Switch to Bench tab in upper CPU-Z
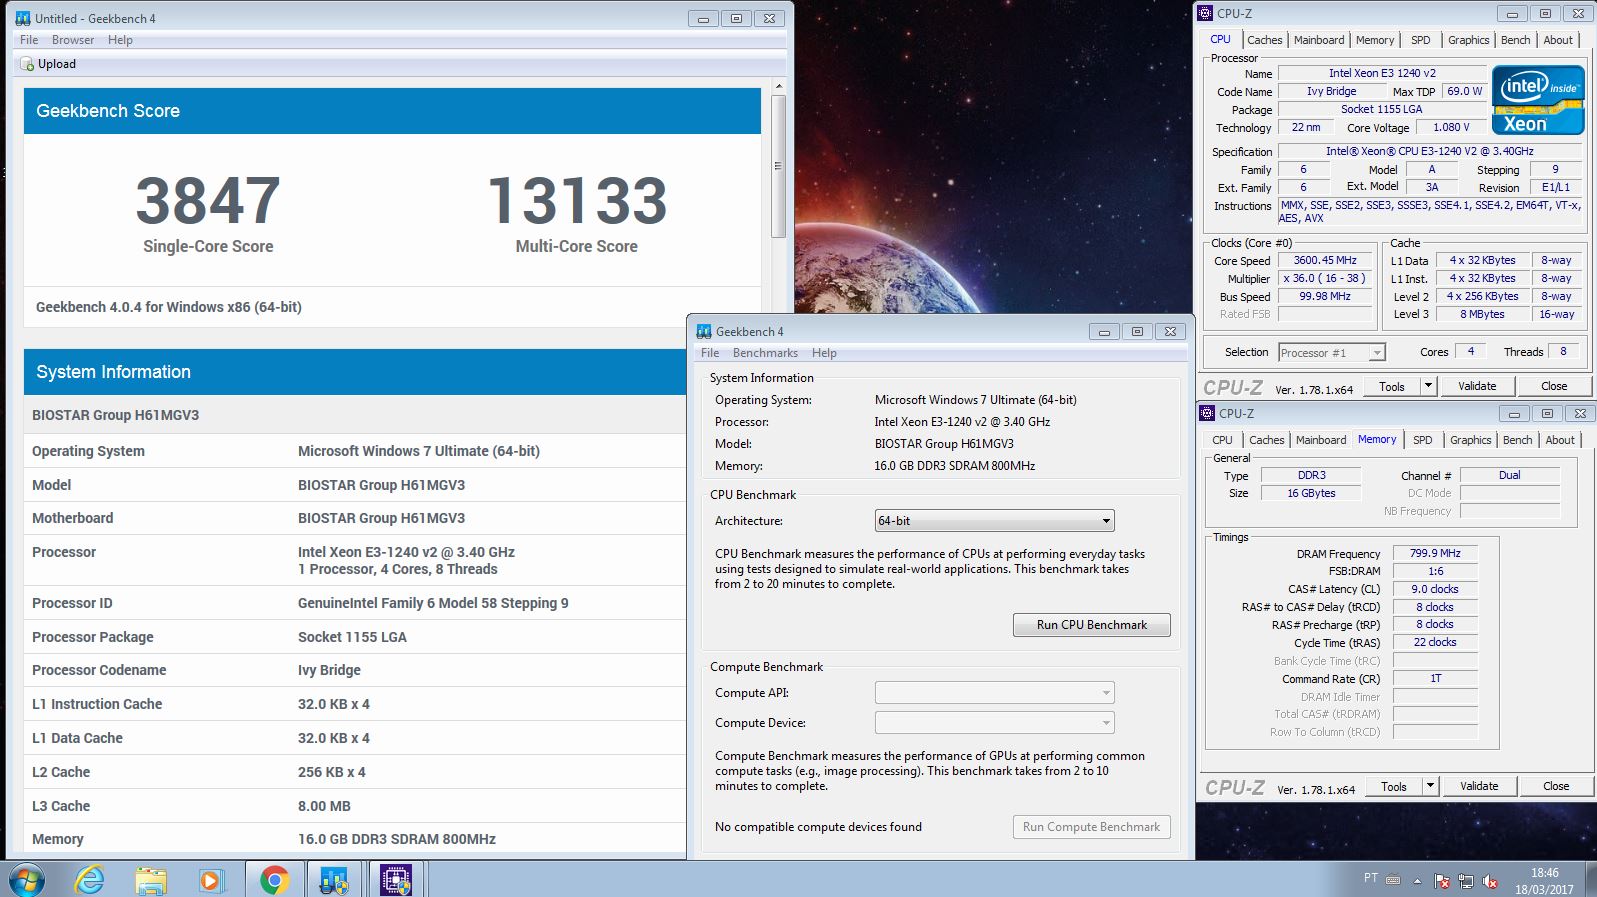 click(x=1515, y=40)
